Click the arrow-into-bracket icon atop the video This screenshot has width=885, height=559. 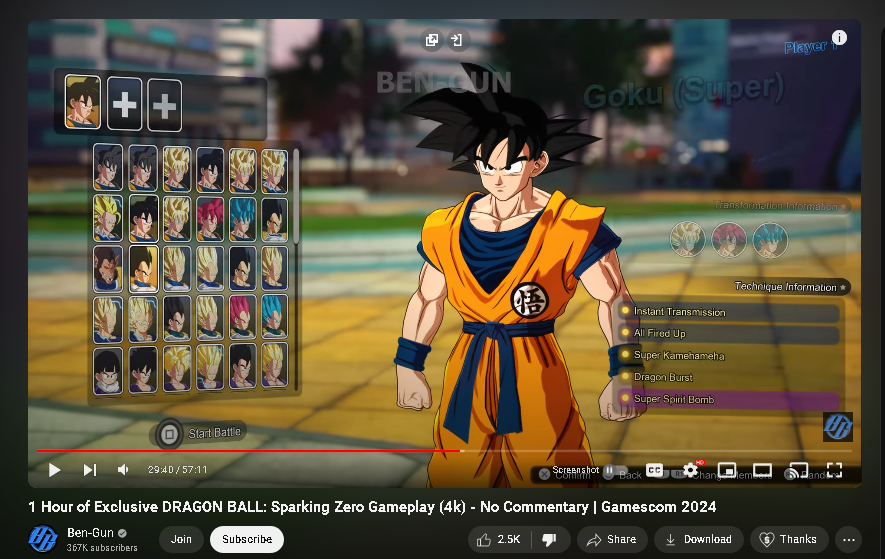456,40
